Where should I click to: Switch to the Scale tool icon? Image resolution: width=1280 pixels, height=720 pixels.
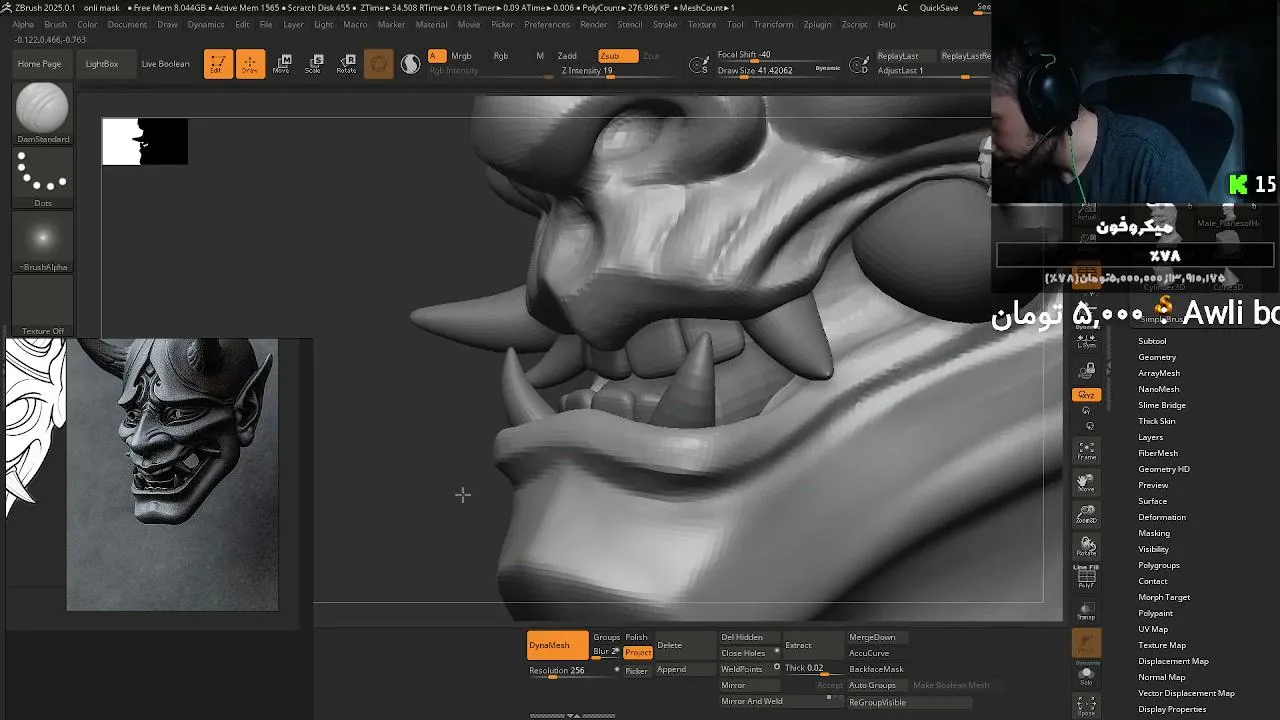[x=313, y=64]
